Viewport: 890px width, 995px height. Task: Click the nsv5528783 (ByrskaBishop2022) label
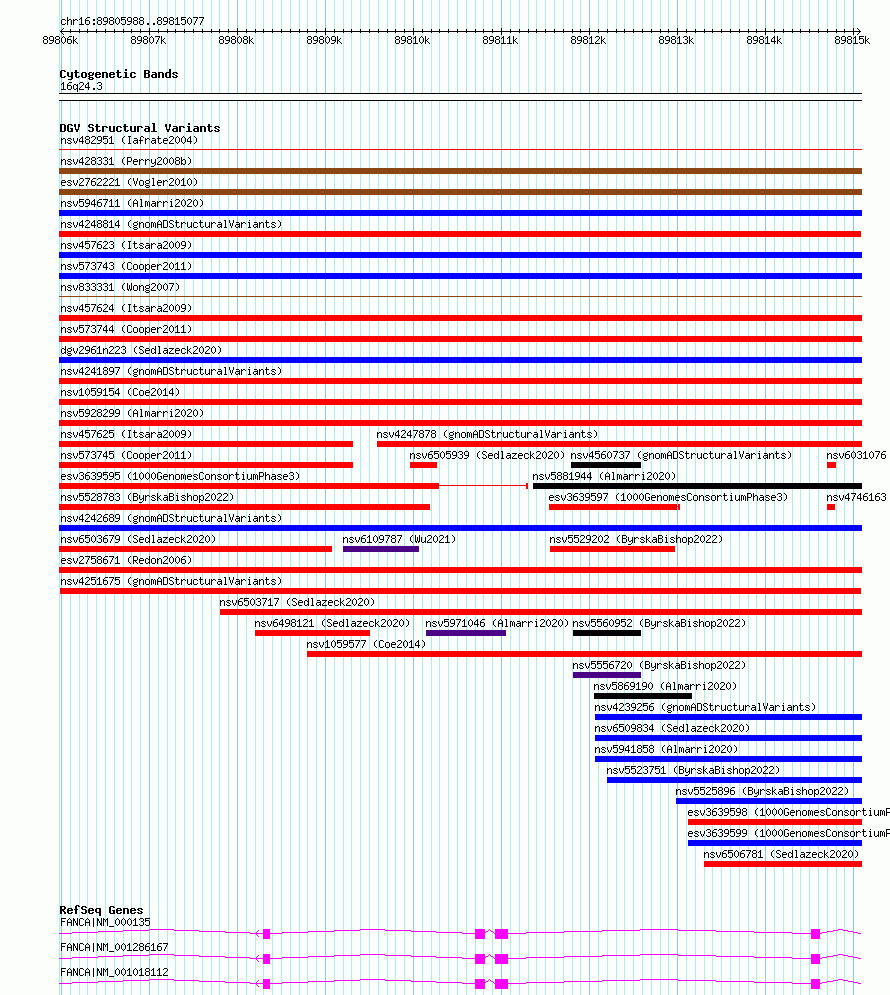[147, 496]
